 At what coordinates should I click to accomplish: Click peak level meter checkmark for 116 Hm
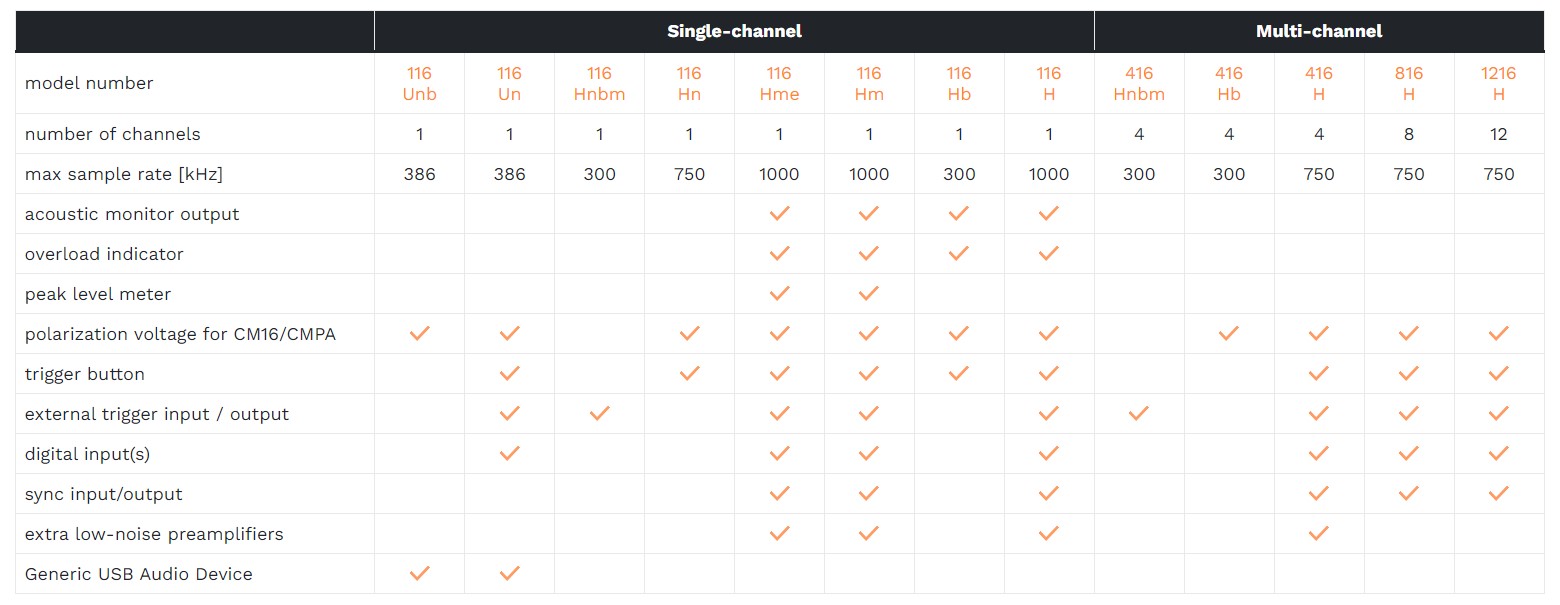[x=869, y=293]
